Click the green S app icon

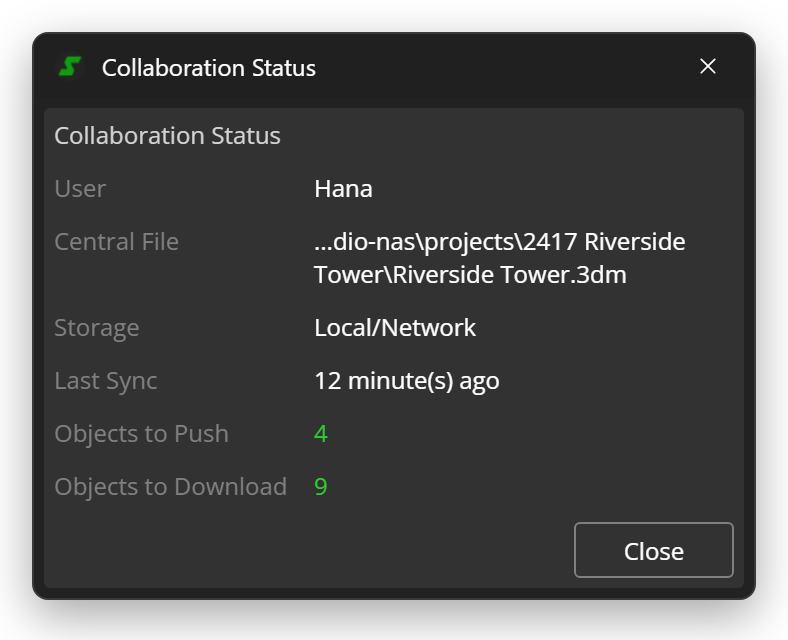pyautogui.click(x=70, y=66)
